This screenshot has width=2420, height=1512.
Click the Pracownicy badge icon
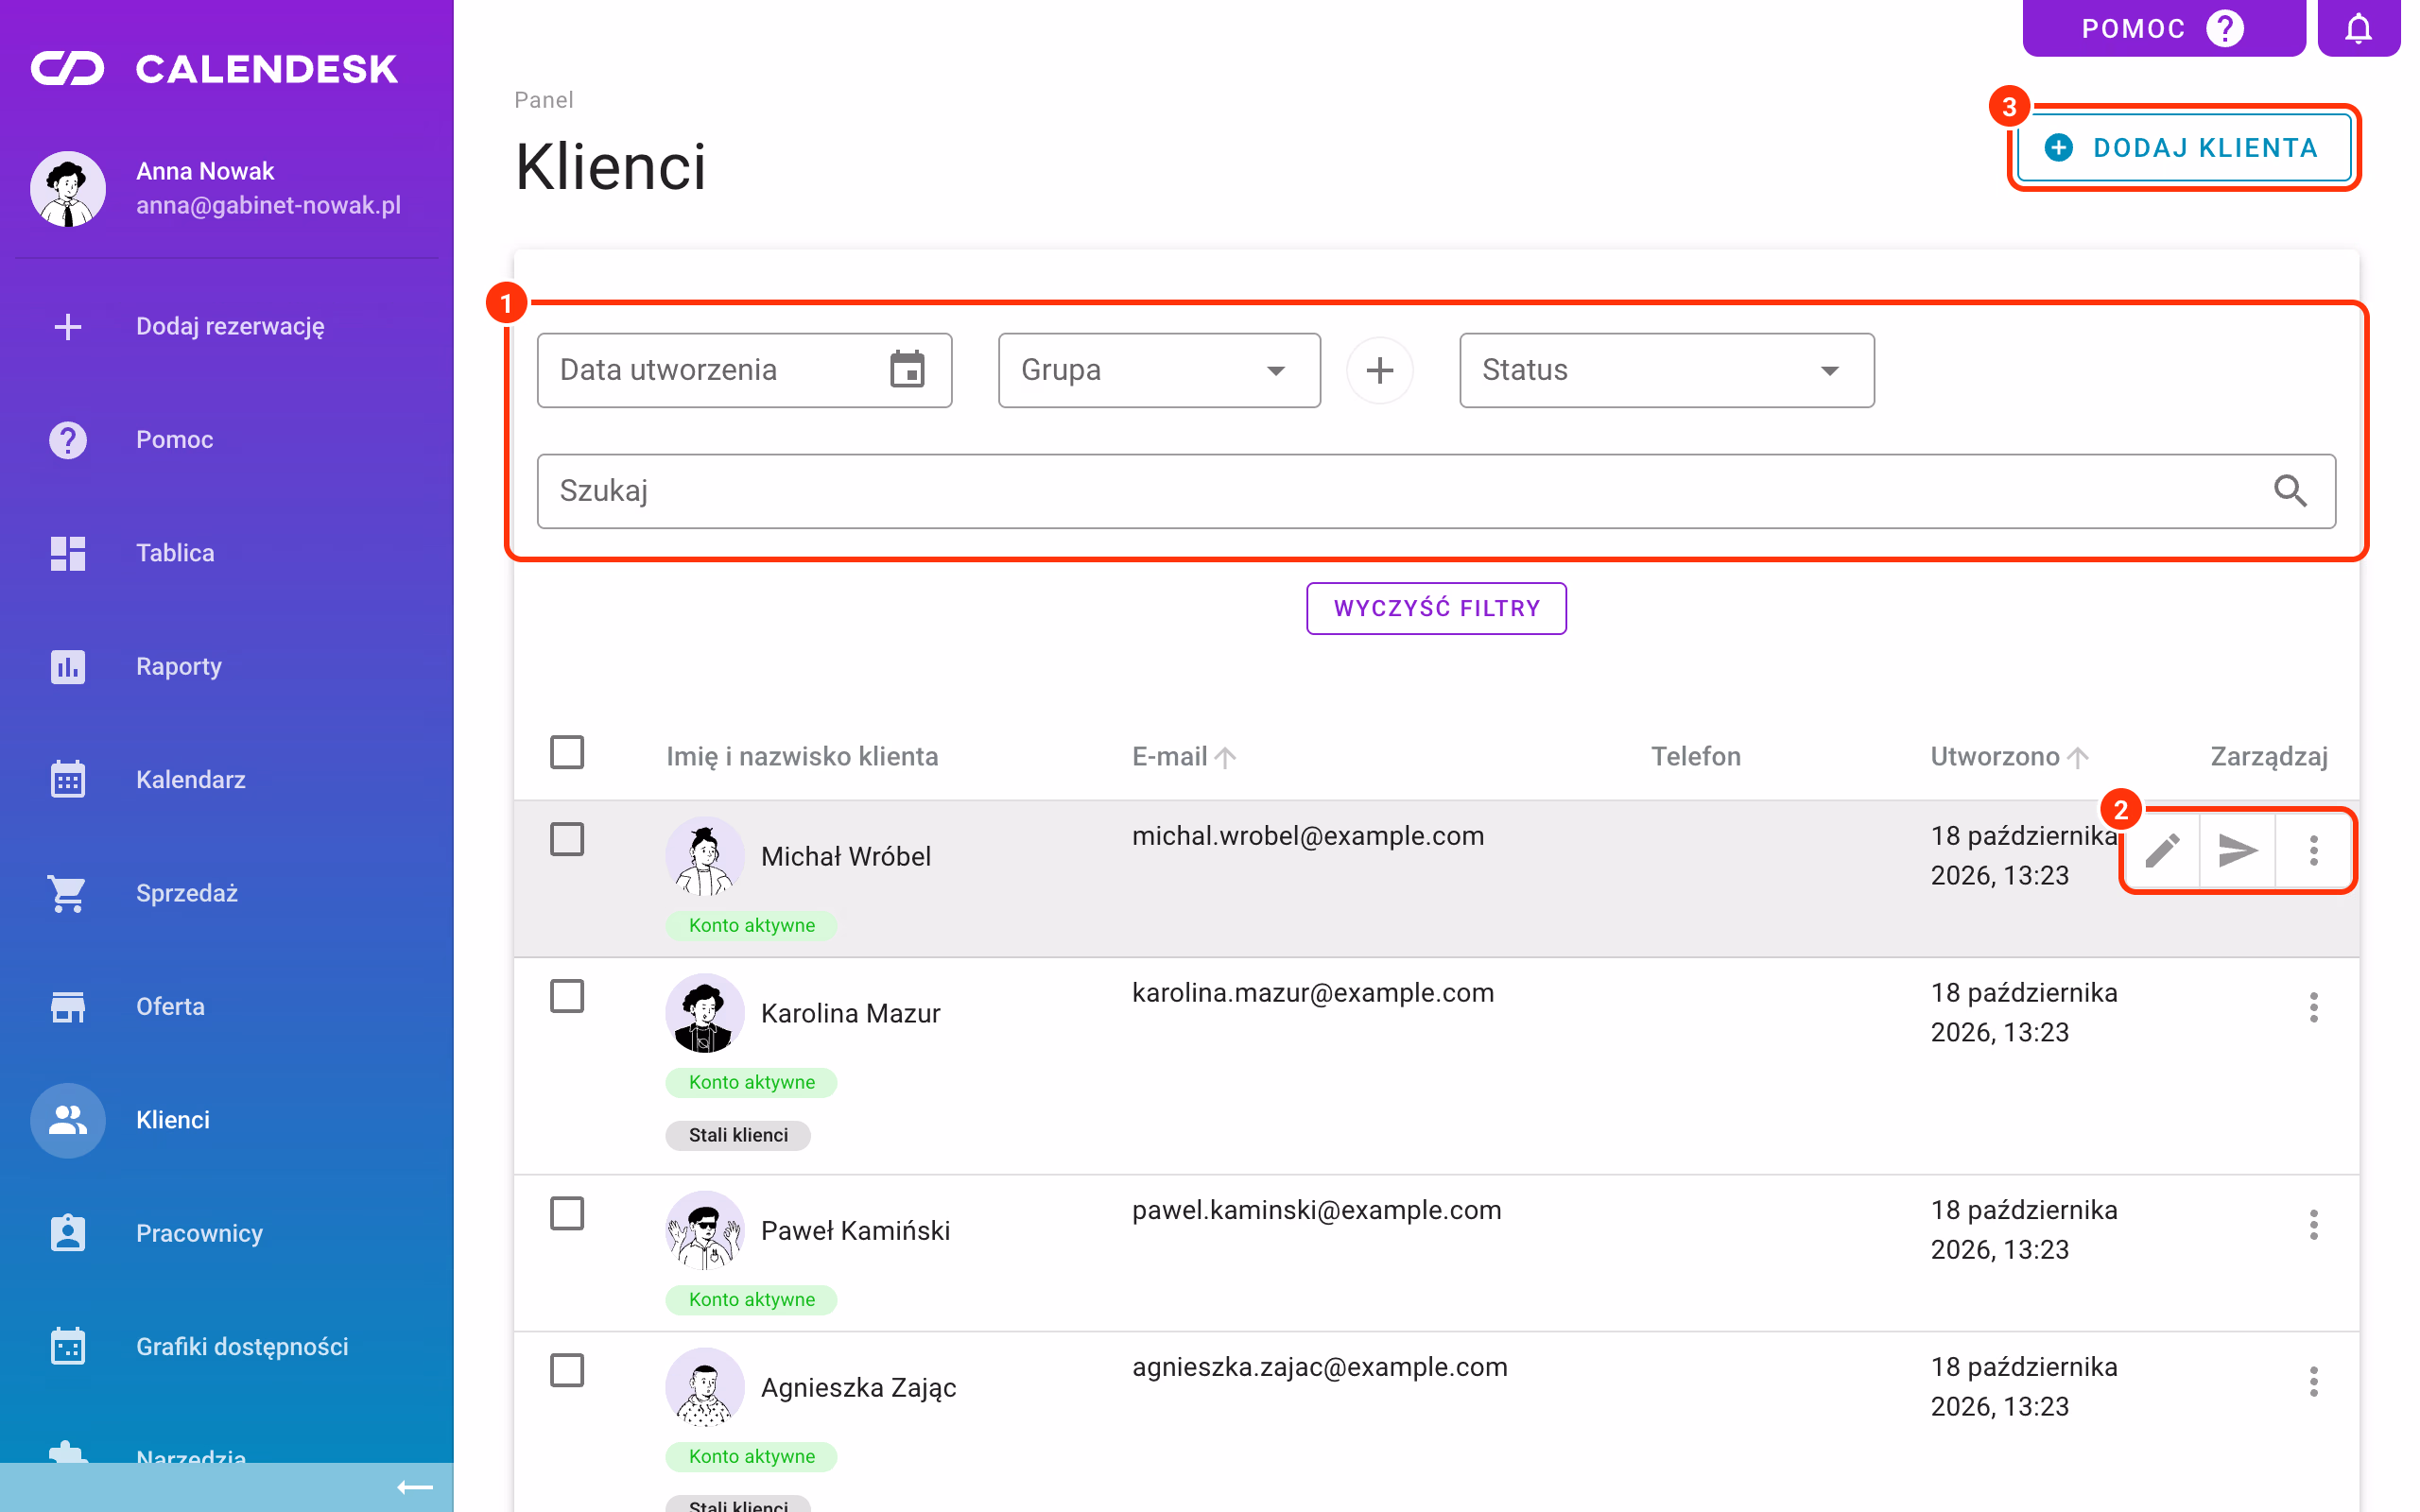point(68,1233)
